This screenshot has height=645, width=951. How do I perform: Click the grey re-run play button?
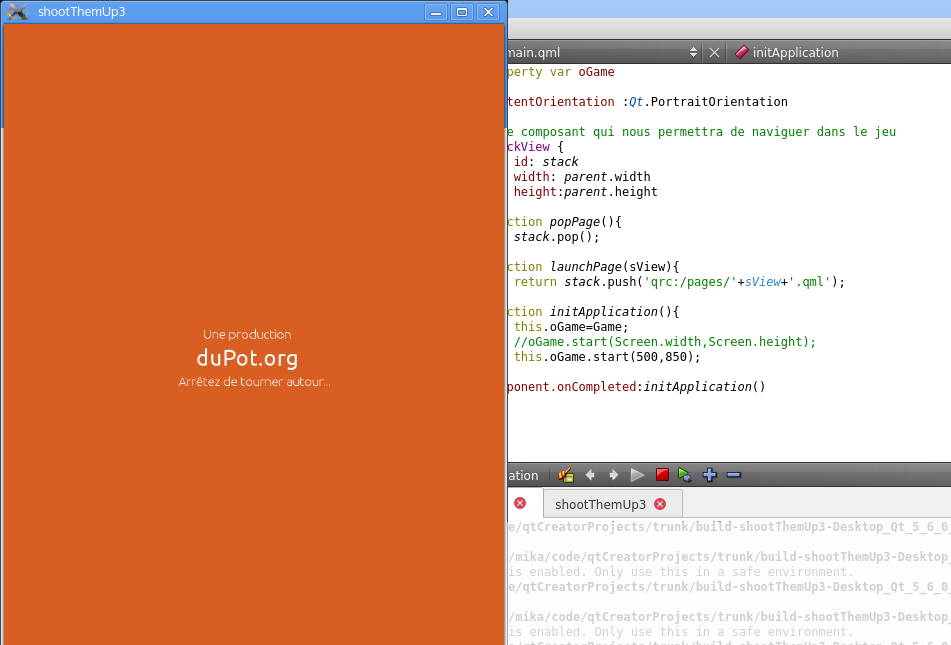pos(637,475)
